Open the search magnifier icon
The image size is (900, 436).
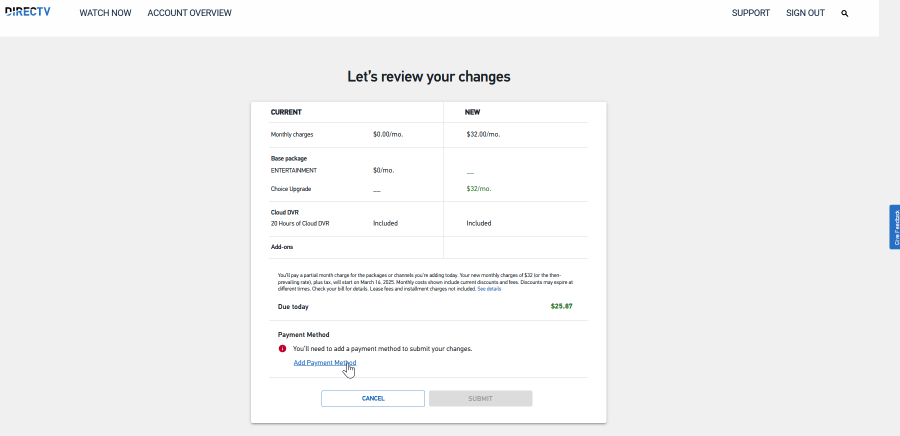point(844,13)
